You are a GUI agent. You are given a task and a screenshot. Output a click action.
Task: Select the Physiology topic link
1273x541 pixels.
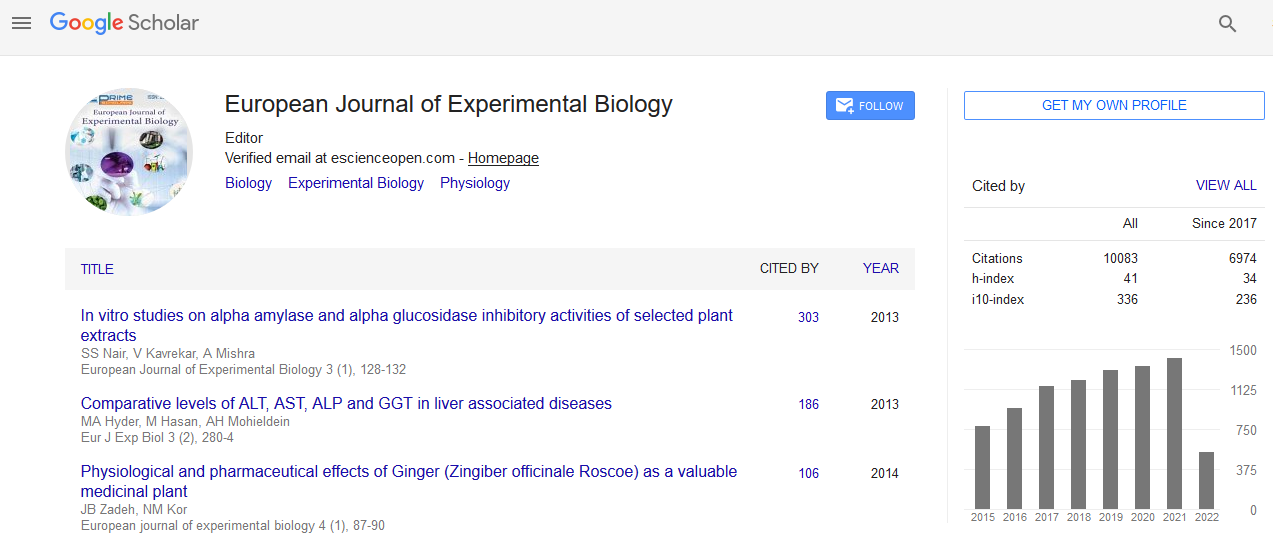474,183
